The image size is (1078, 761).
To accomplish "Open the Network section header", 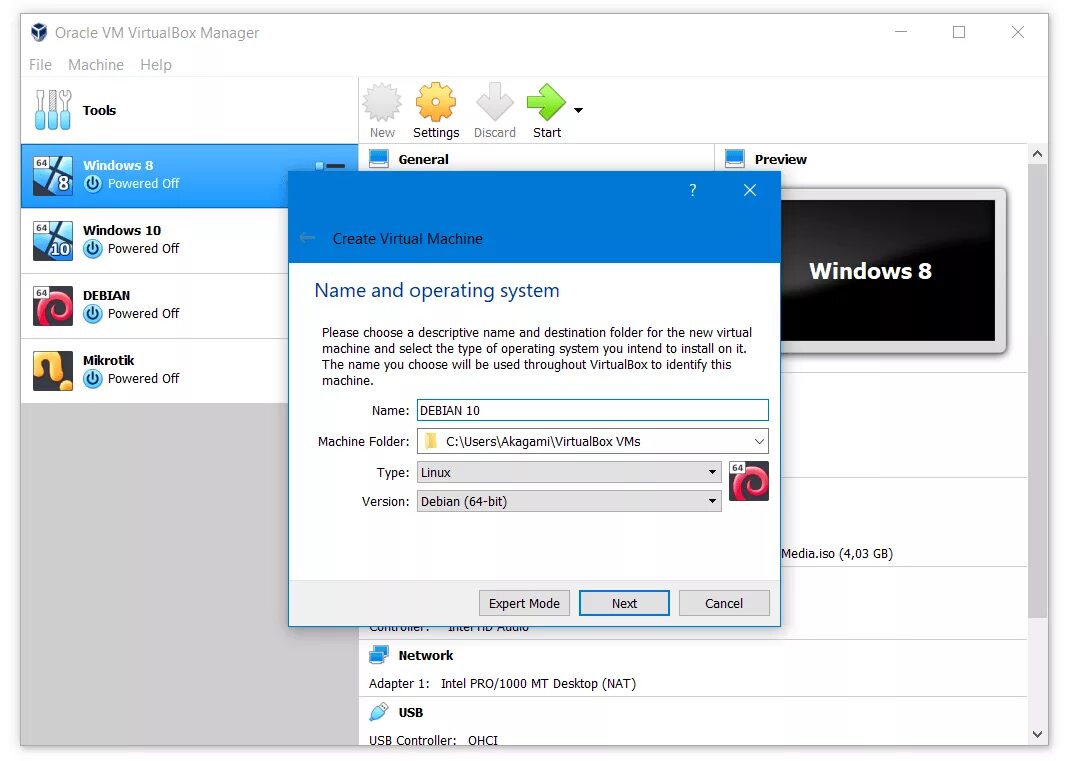I will pos(426,656).
